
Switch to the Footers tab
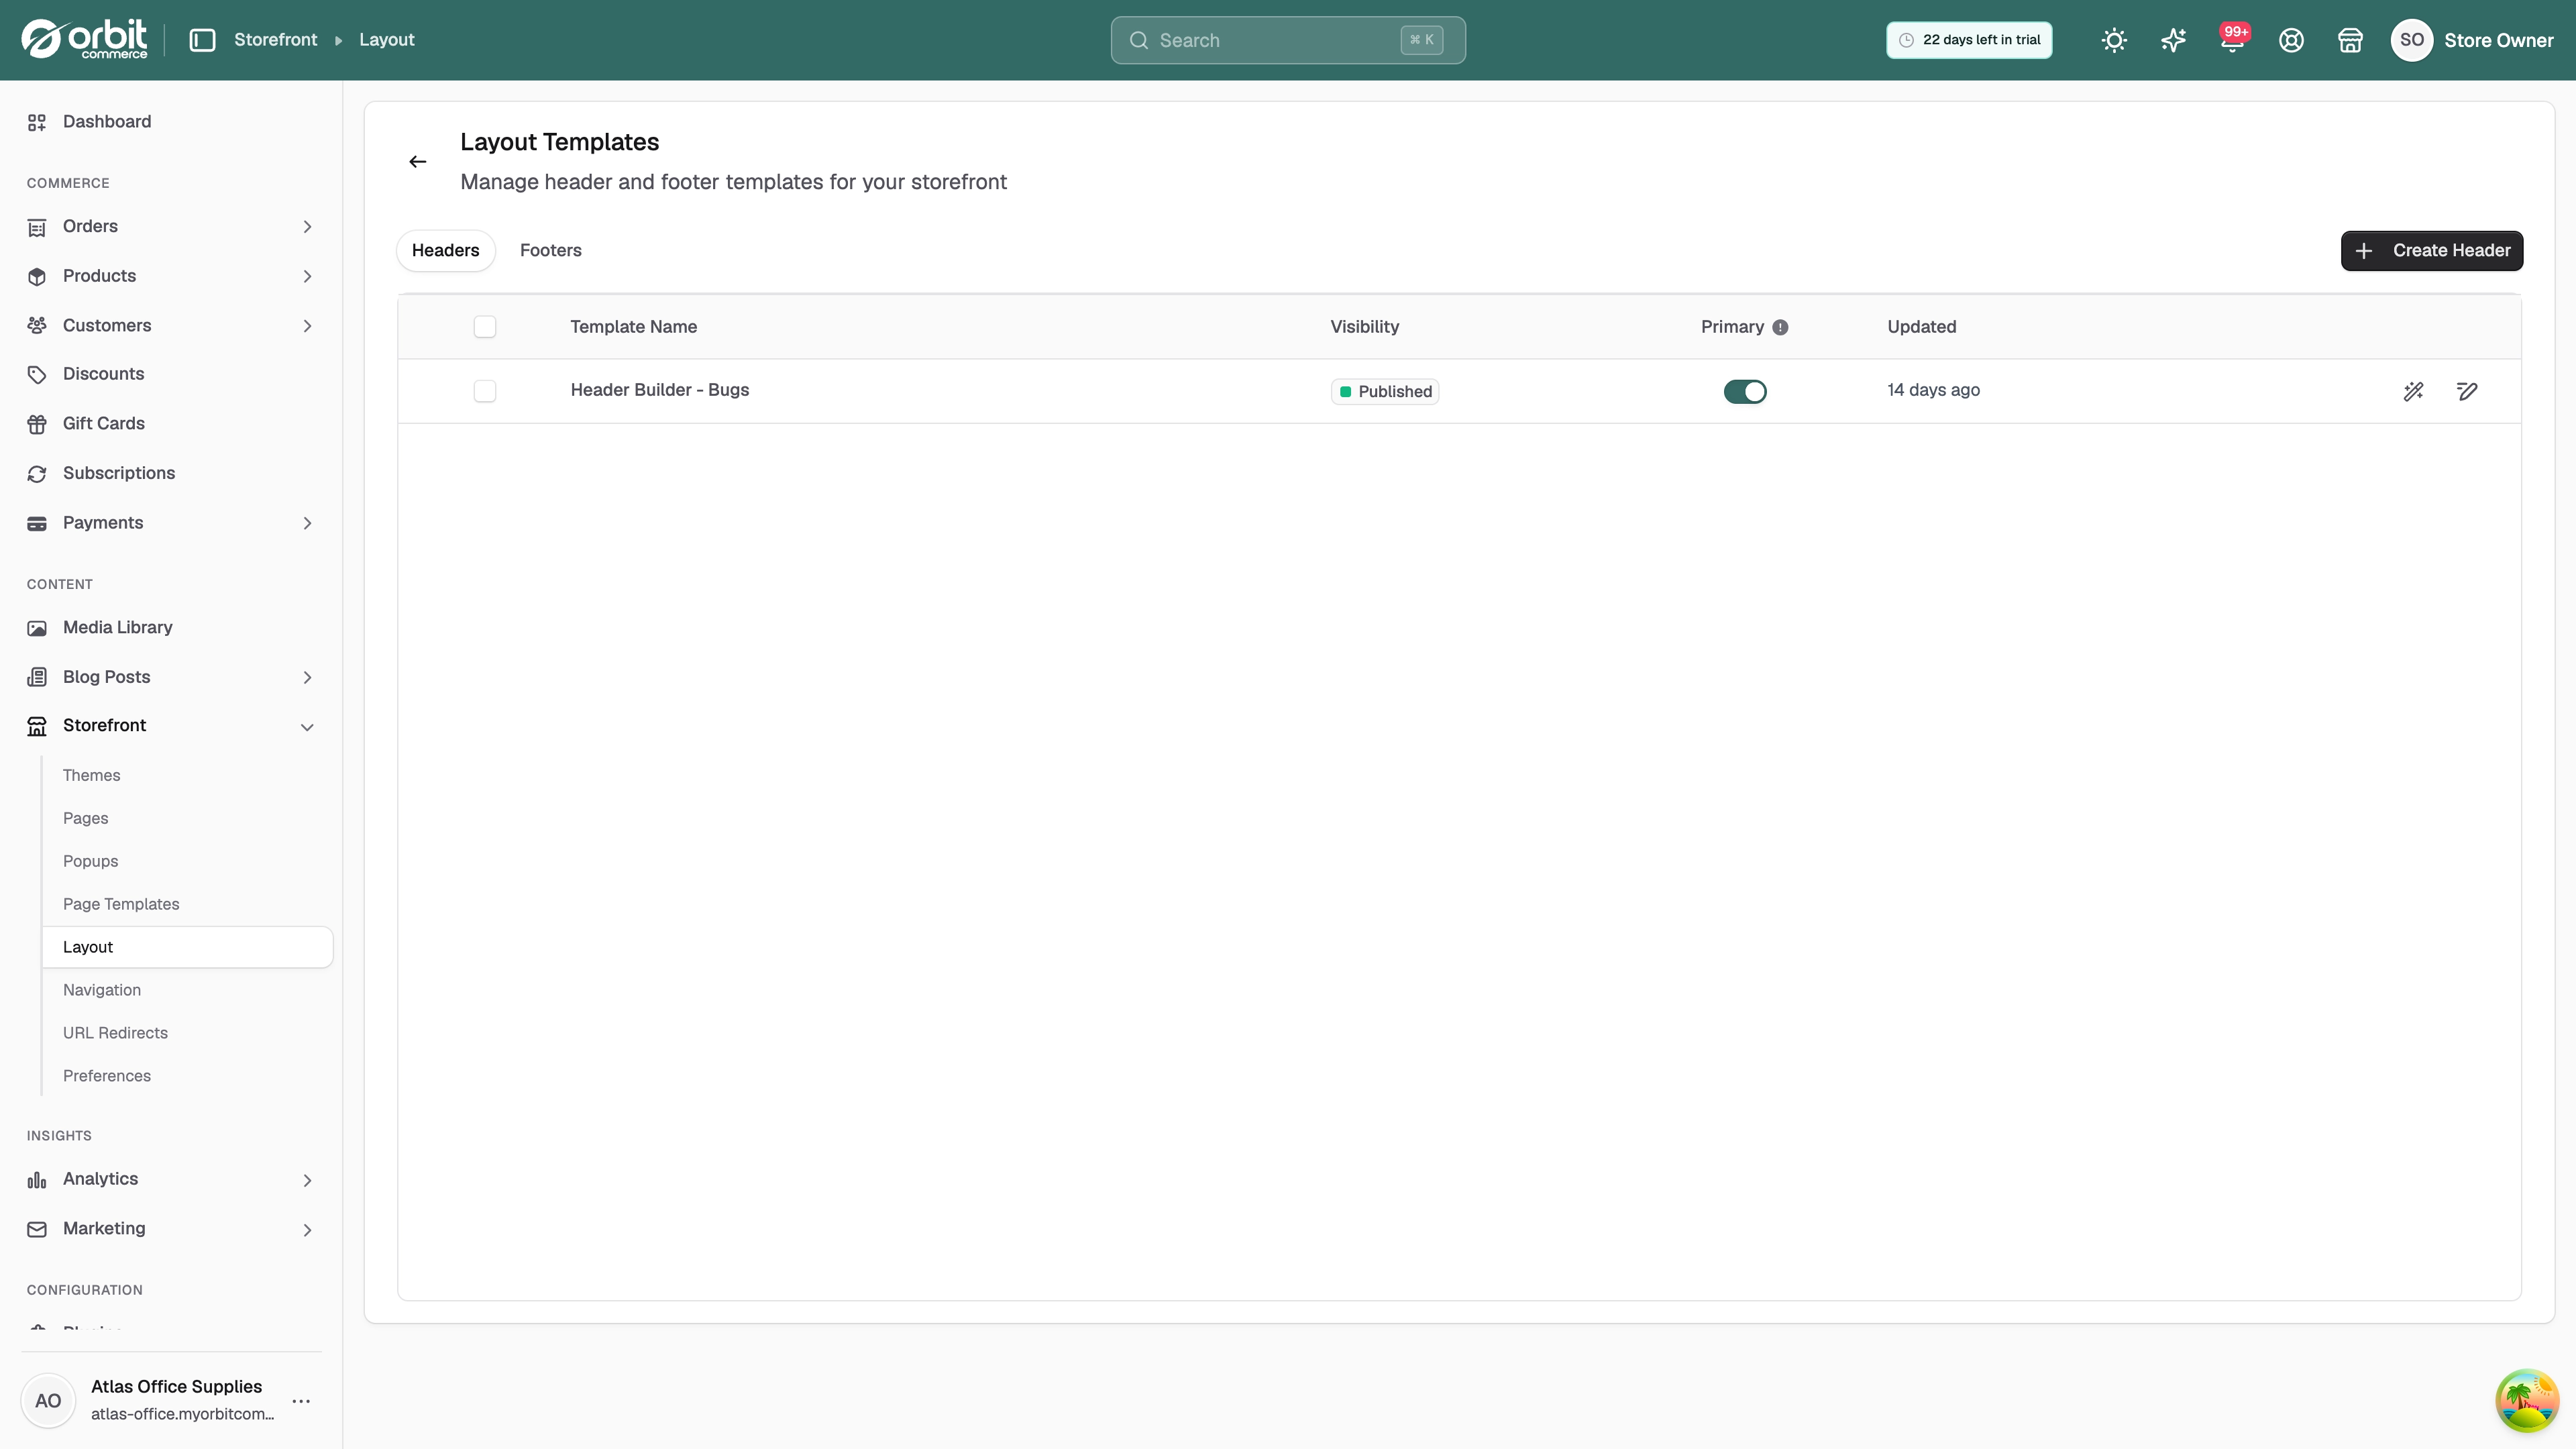(550, 250)
